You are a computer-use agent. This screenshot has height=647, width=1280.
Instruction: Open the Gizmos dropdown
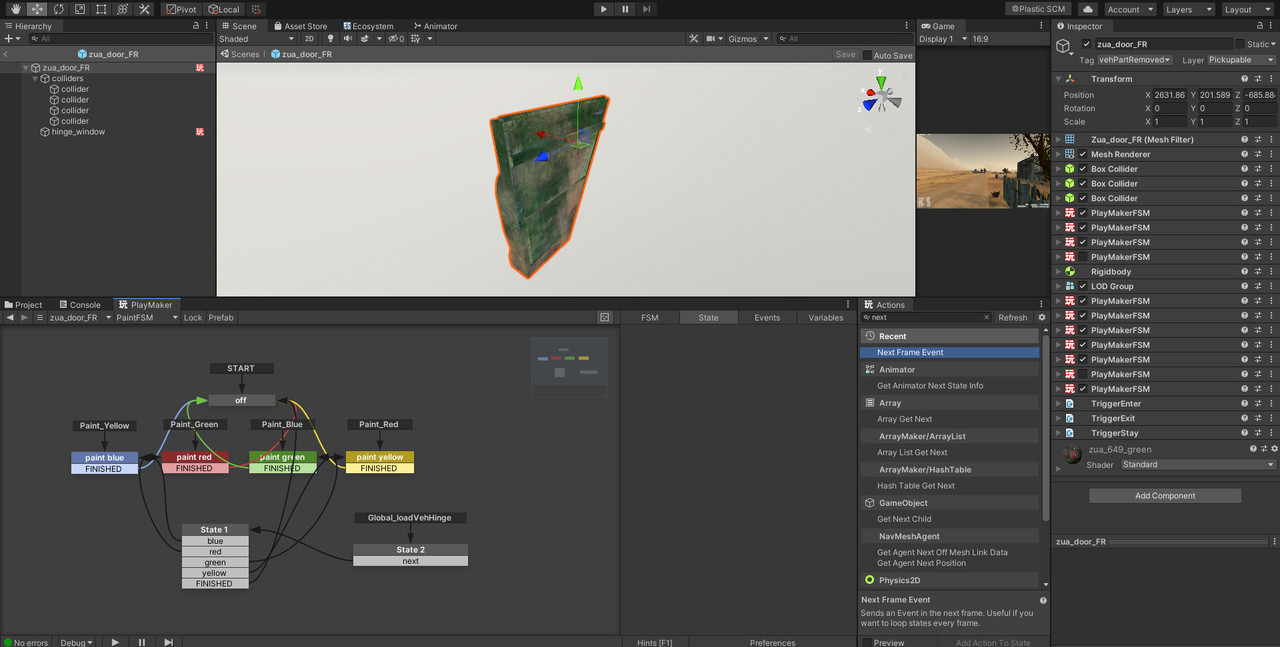[x=748, y=39]
